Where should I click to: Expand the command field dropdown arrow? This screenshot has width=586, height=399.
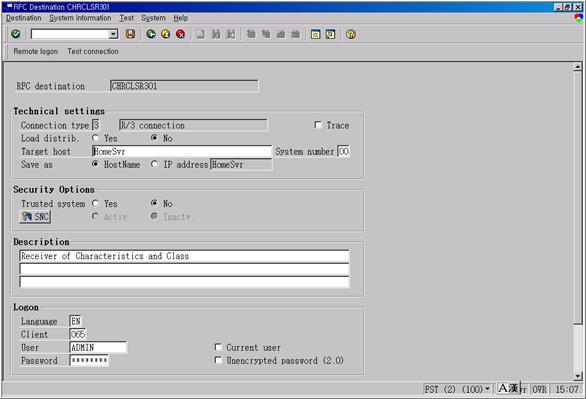pos(113,34)
